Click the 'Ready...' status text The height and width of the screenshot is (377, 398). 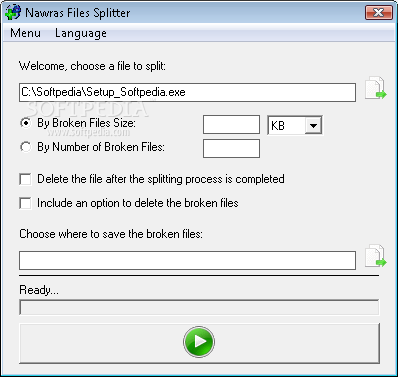(39, 290)
